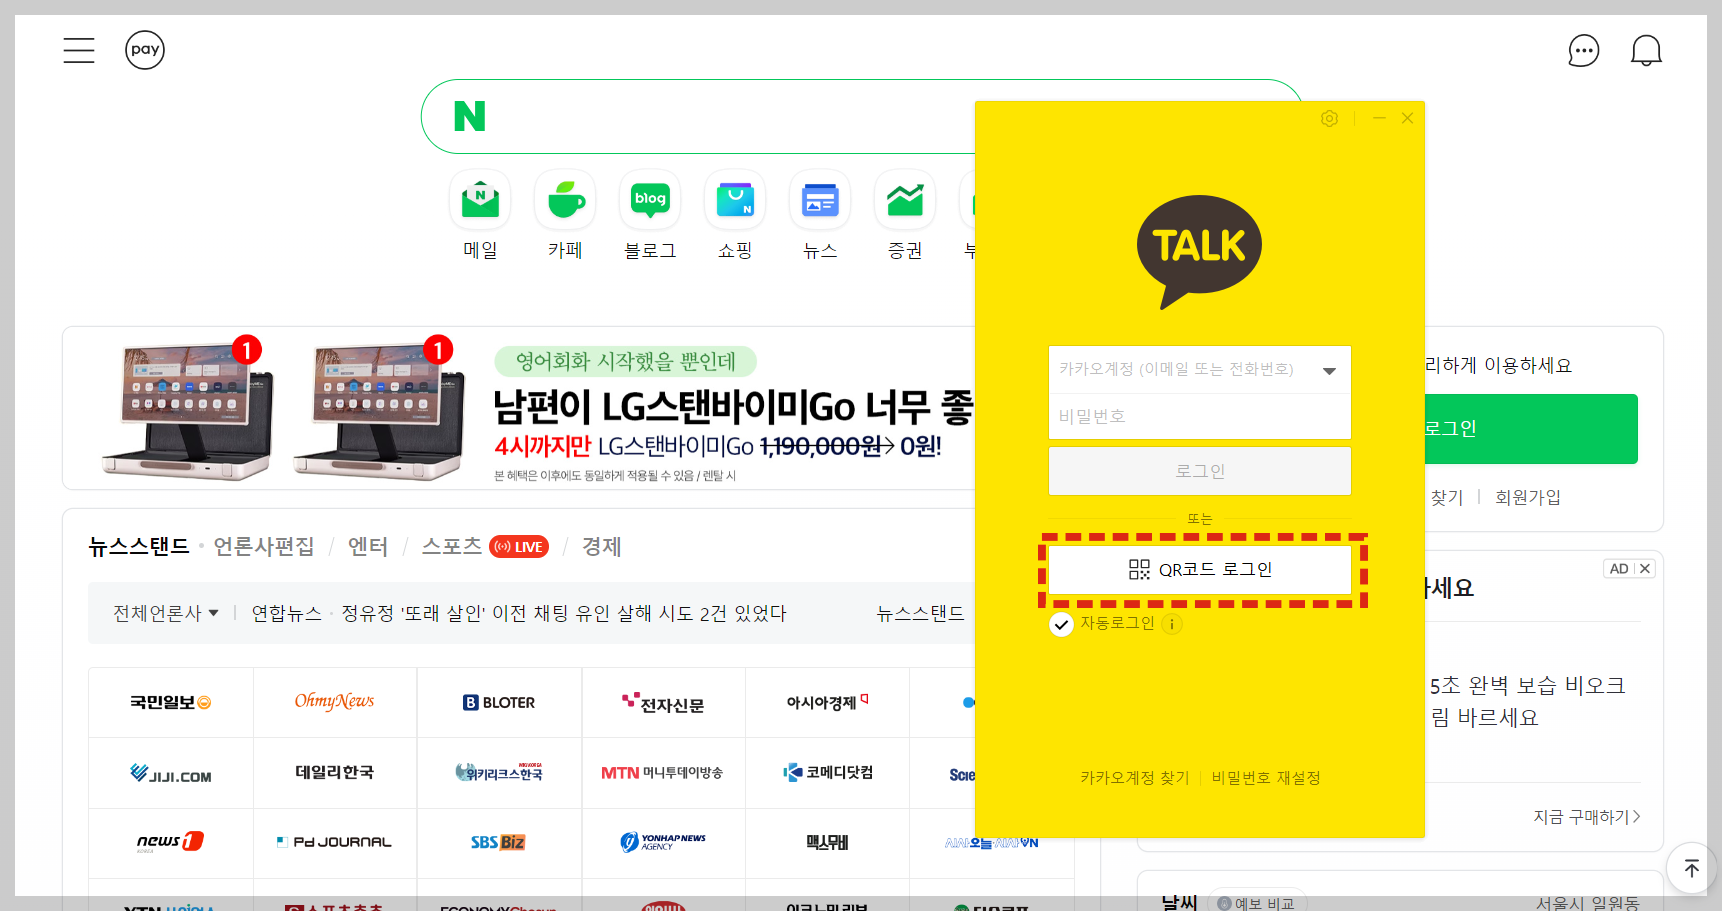
Task: Toggle the 자동로그인 checkbox
Action: click(x=1061, y=625)
